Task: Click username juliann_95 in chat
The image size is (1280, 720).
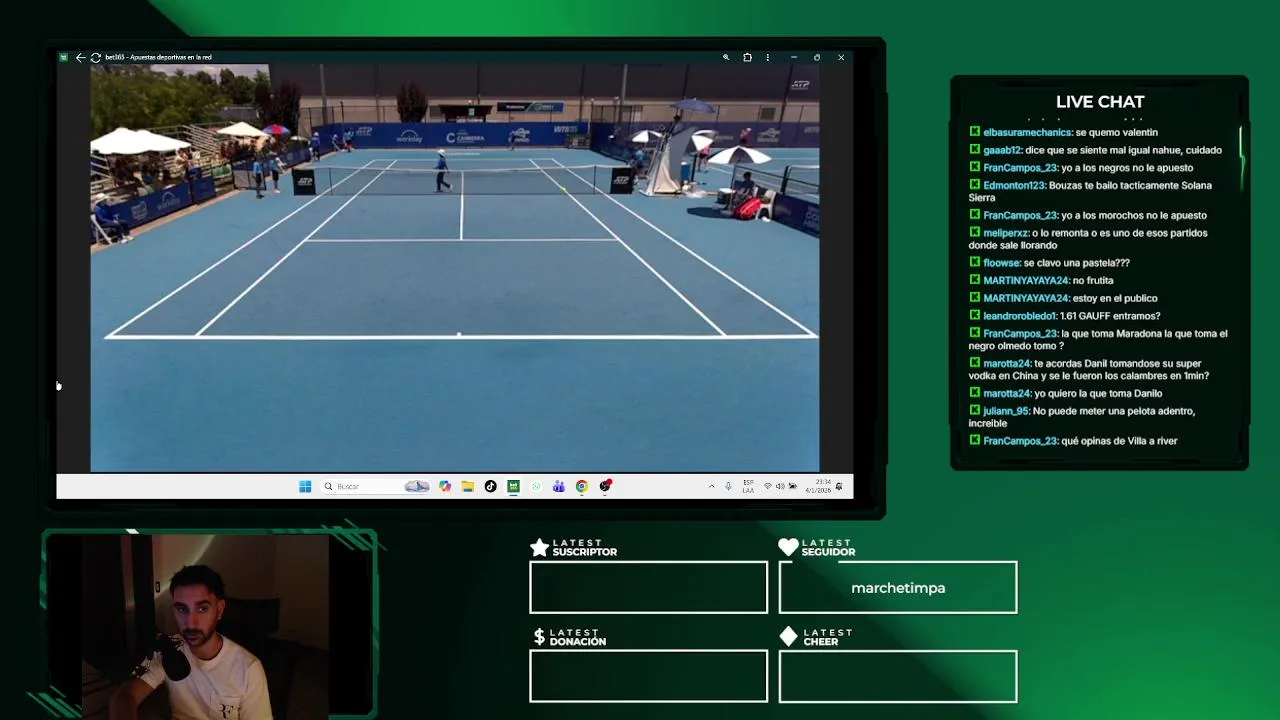Action: [1006, 411]
